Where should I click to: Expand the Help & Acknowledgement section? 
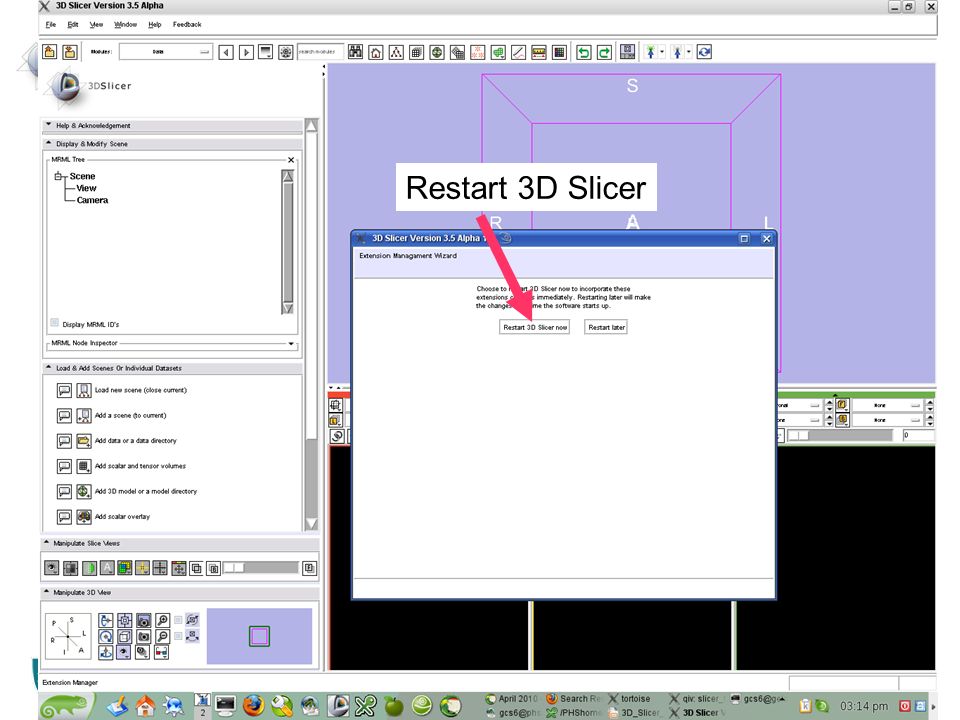click(173, 126)
